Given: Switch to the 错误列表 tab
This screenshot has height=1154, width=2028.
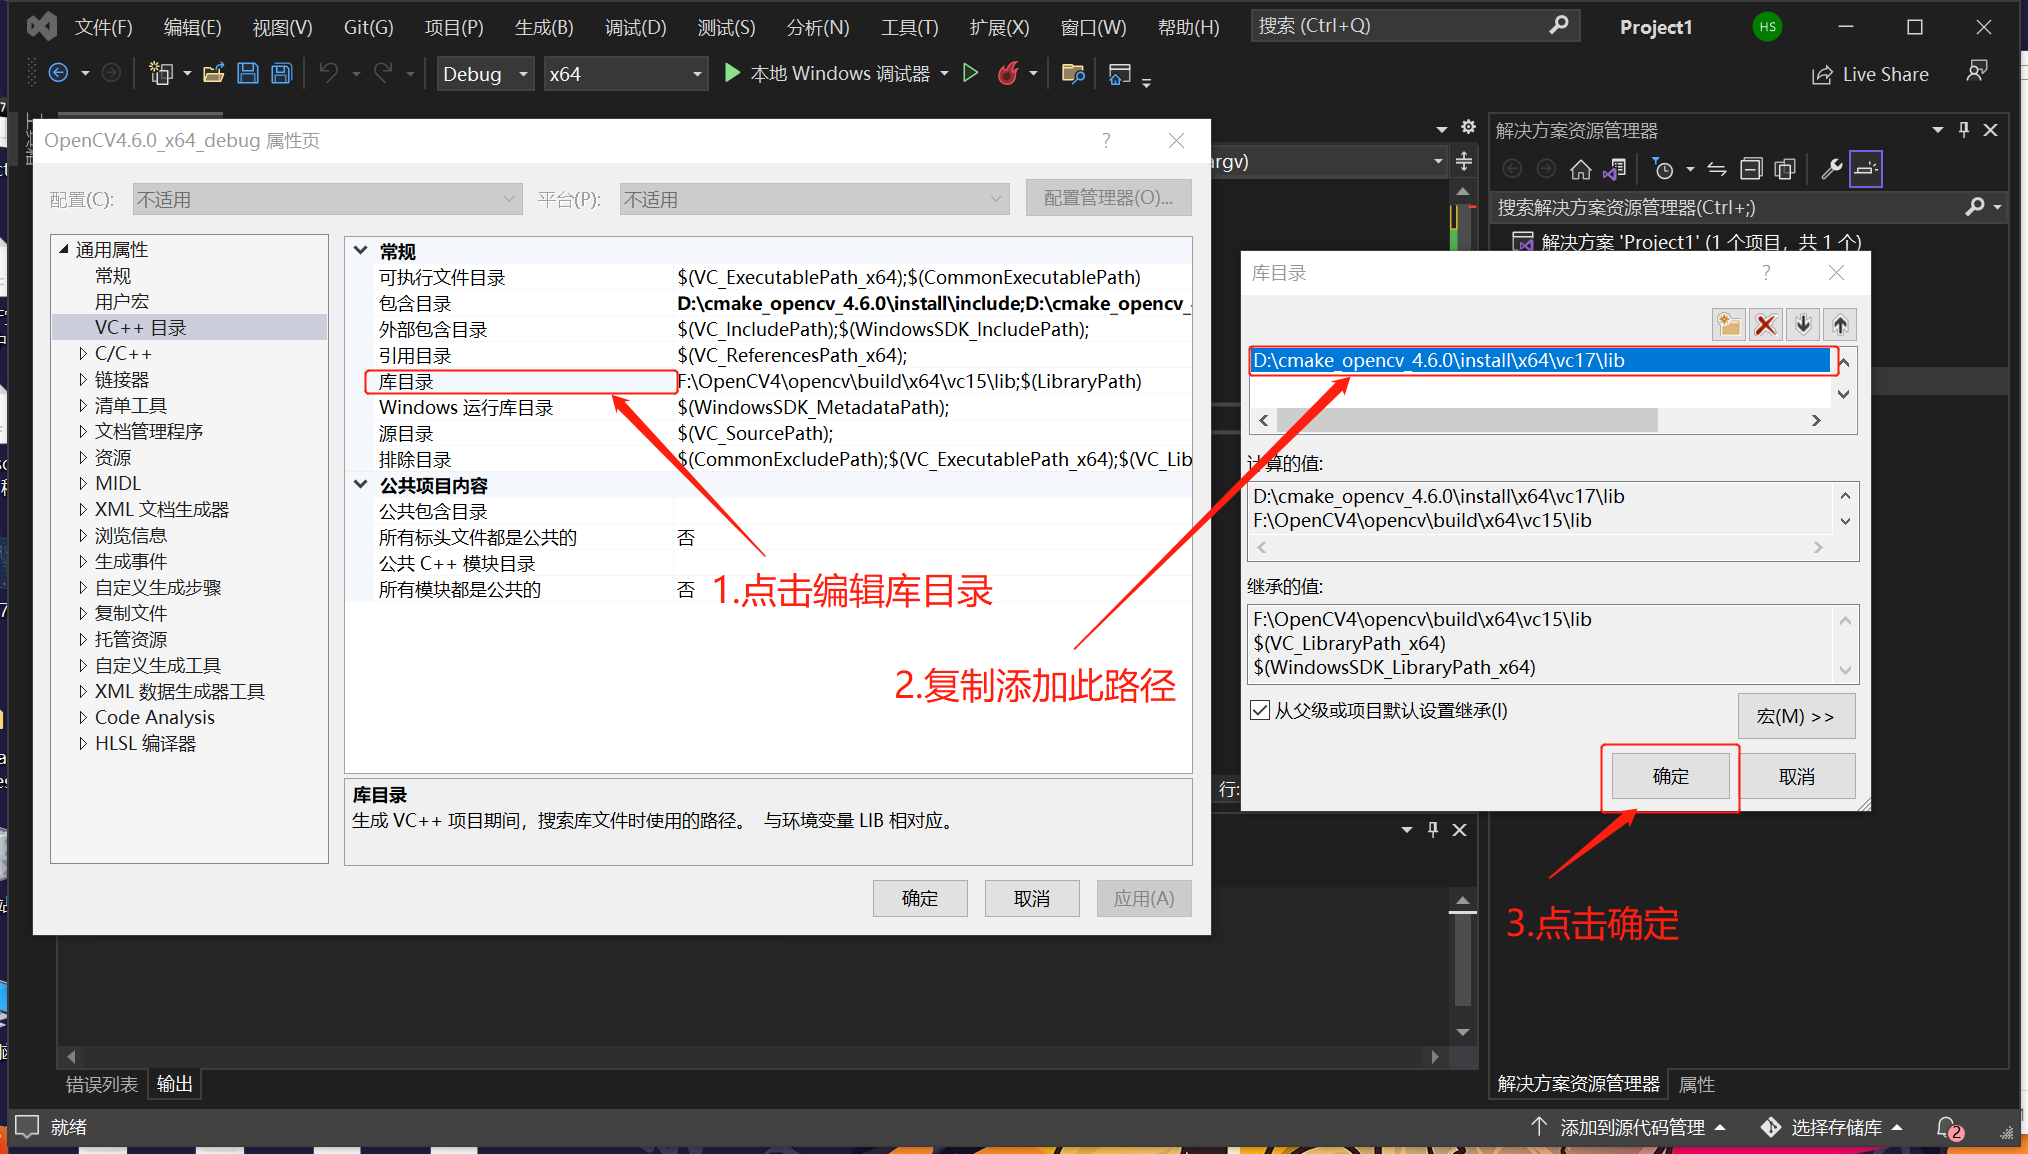Looking at the screenshot, I should click(102, 1084).
